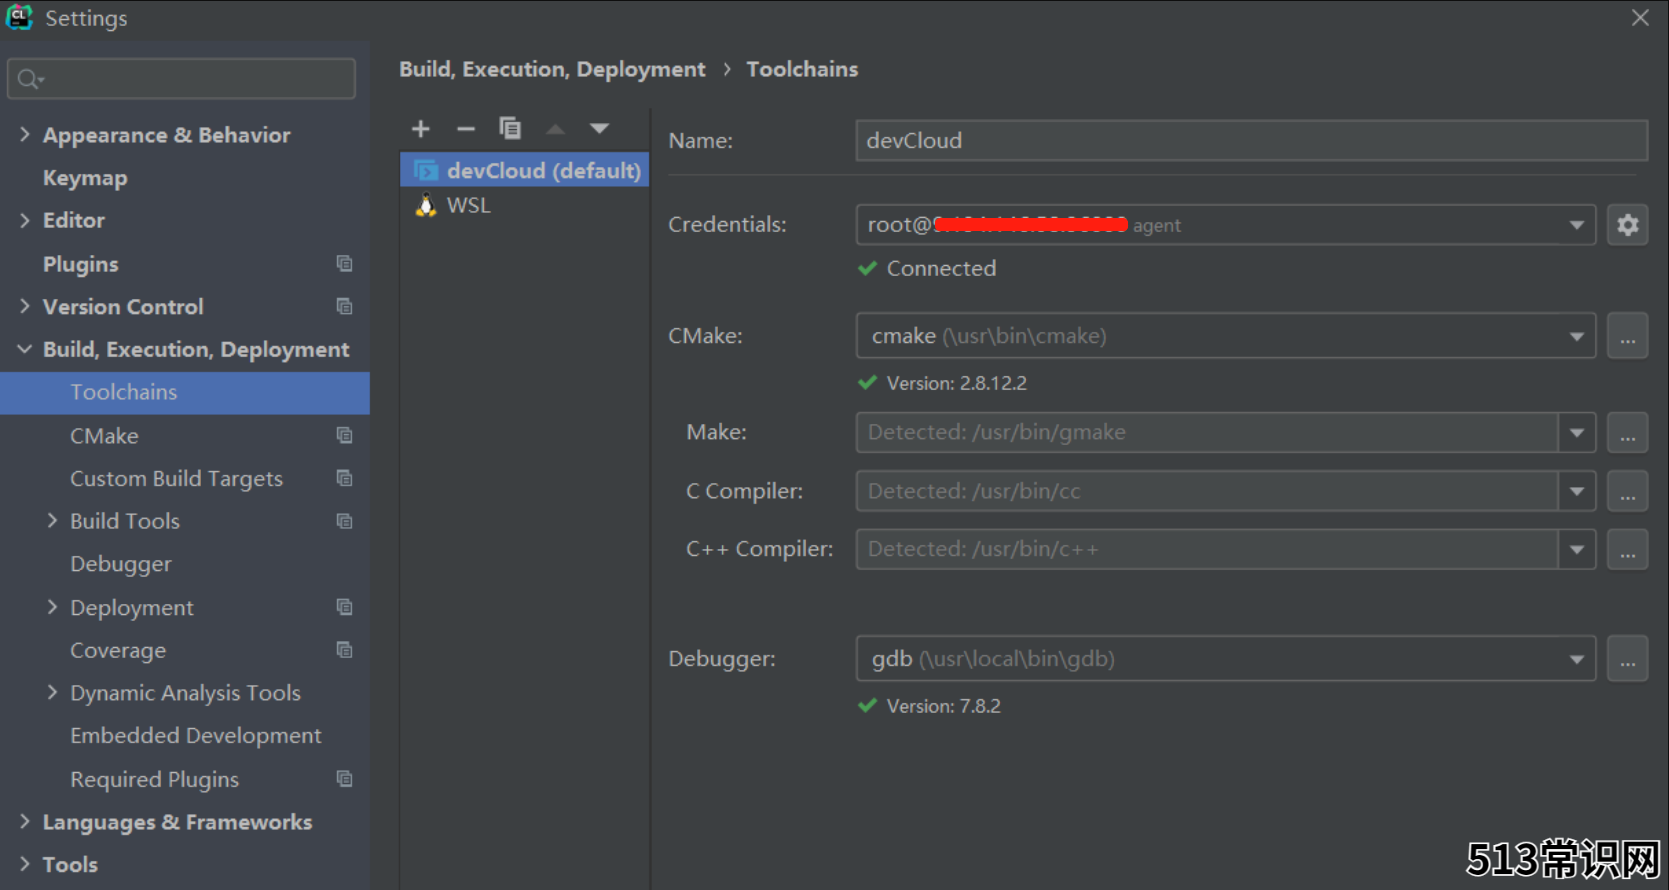Click project-level icon beside Required Plugins
This screenshot has height=890, width=1669.
(x=345, y=779)
